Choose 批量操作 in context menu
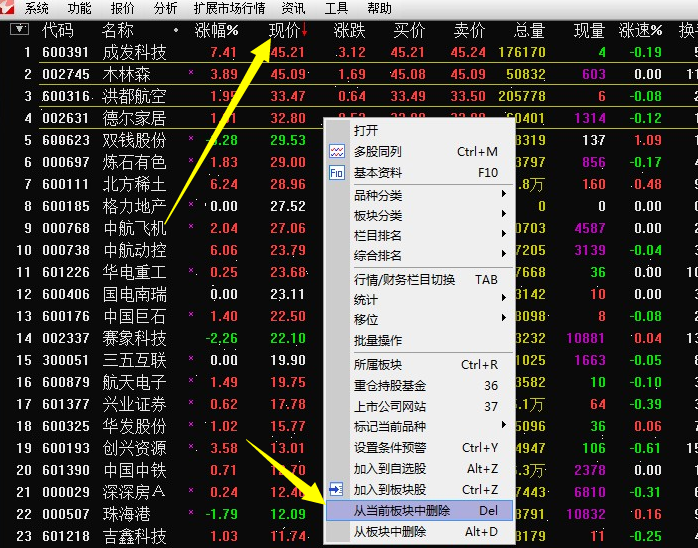 419,340
